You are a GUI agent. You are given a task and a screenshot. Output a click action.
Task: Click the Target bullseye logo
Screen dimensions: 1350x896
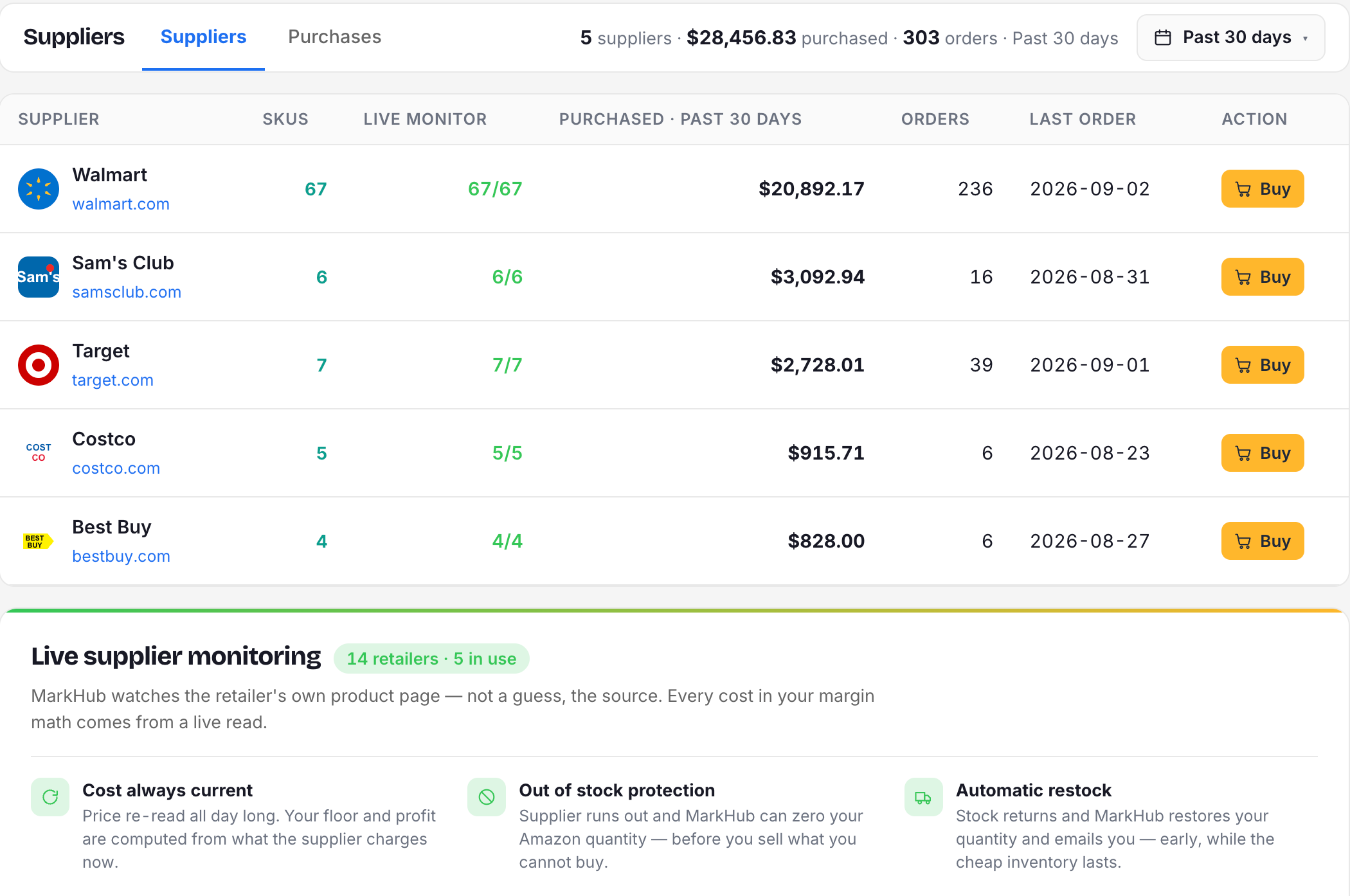(38, 365)
